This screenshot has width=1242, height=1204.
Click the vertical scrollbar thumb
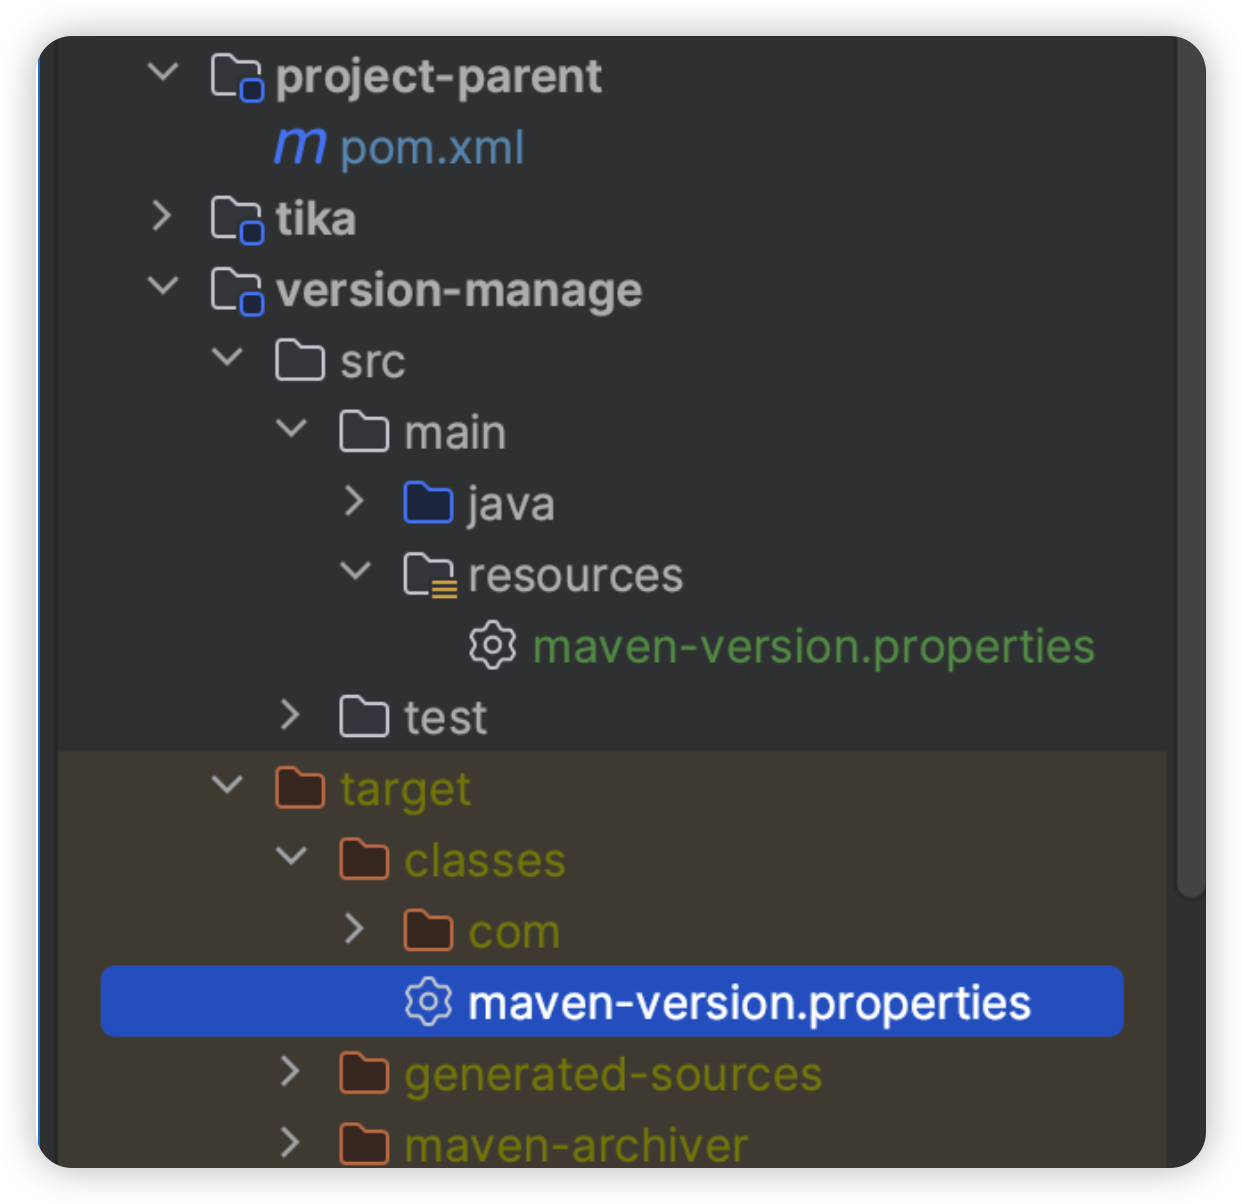click(x=1190, y=470)
